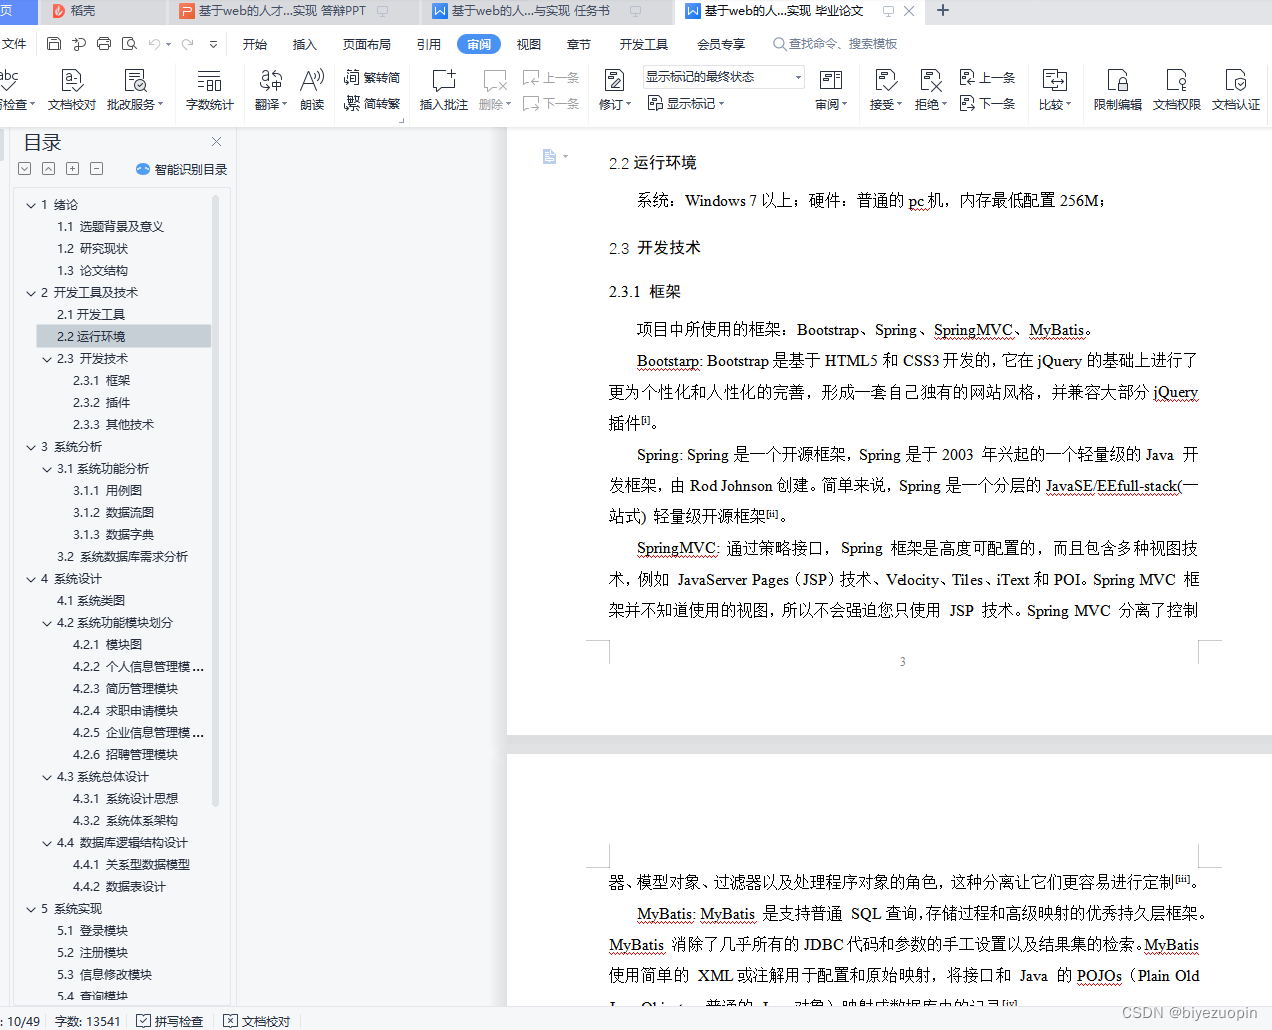
Task: Toggle 文档校对 in the status bar
Action: [x=257, y=1021]
